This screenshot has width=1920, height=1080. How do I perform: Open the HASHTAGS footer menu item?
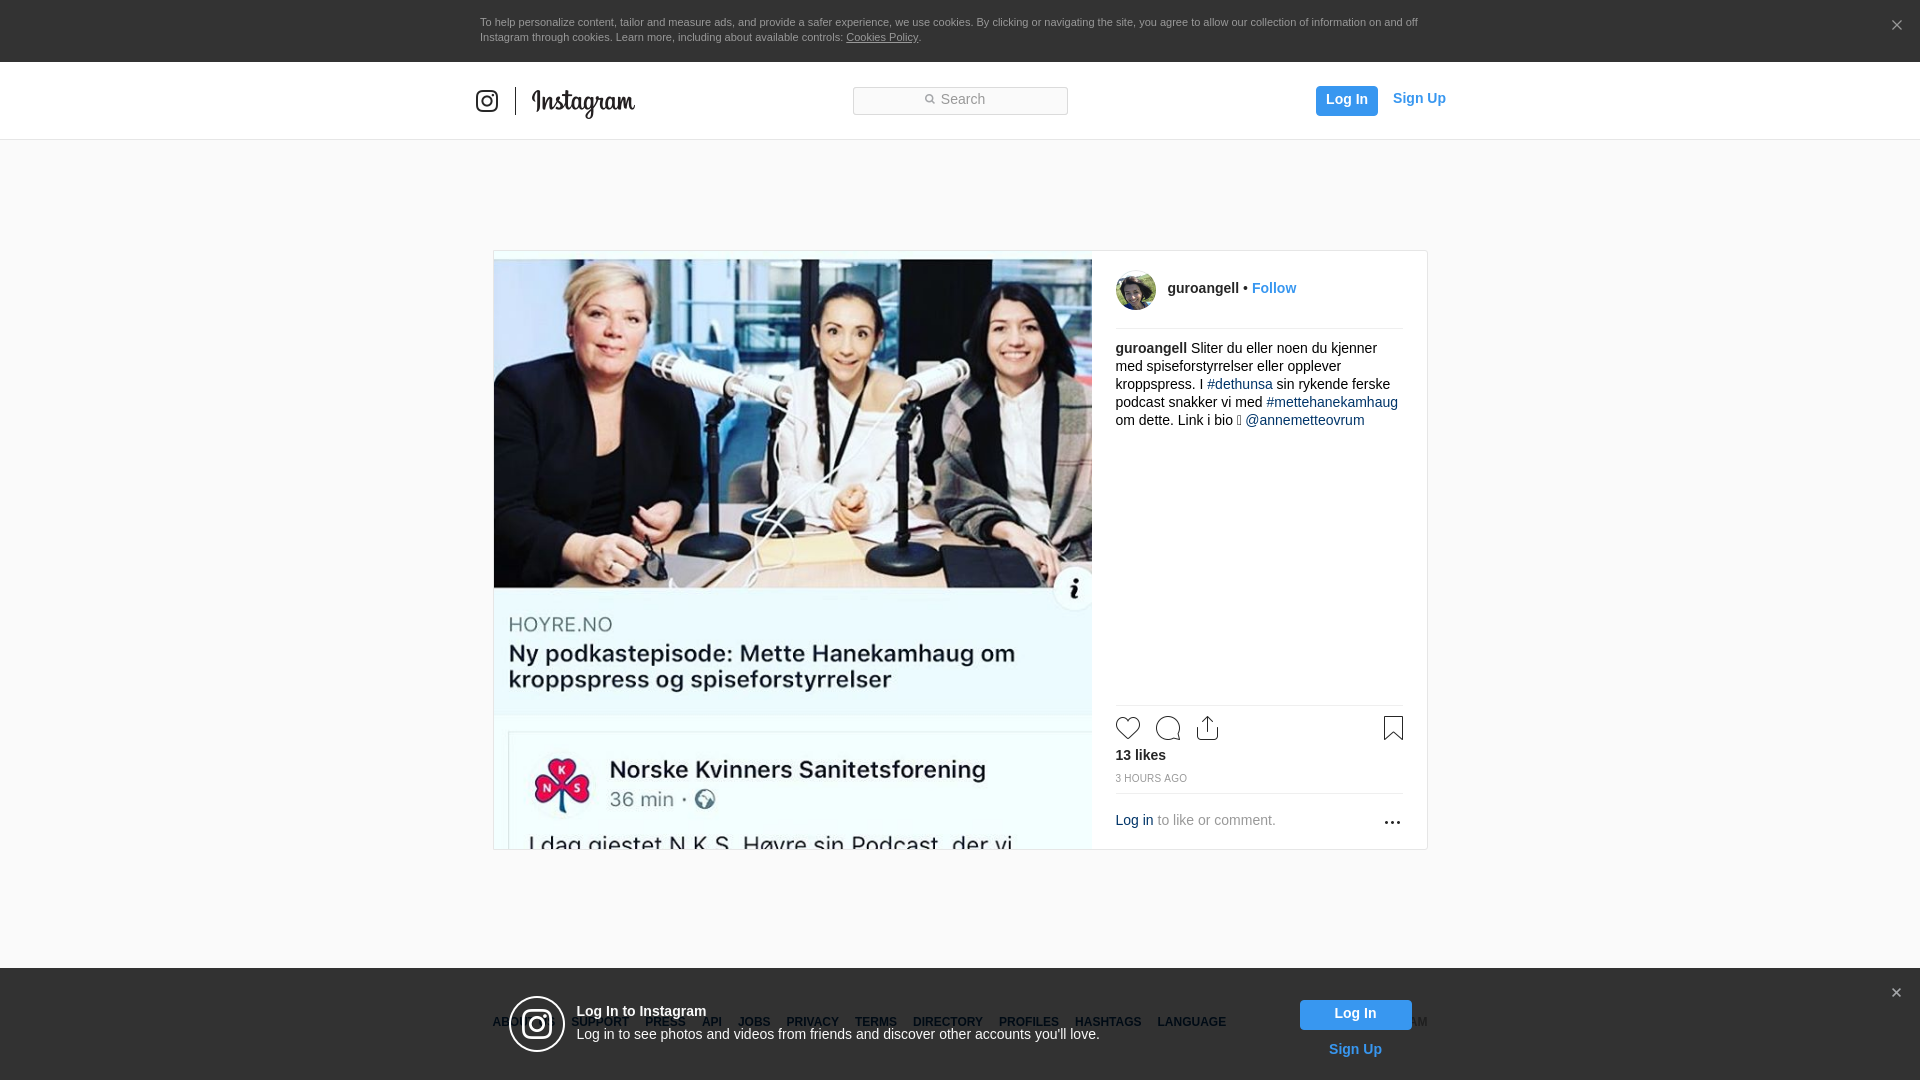pyautogui.click(x=1107, y=1022)
